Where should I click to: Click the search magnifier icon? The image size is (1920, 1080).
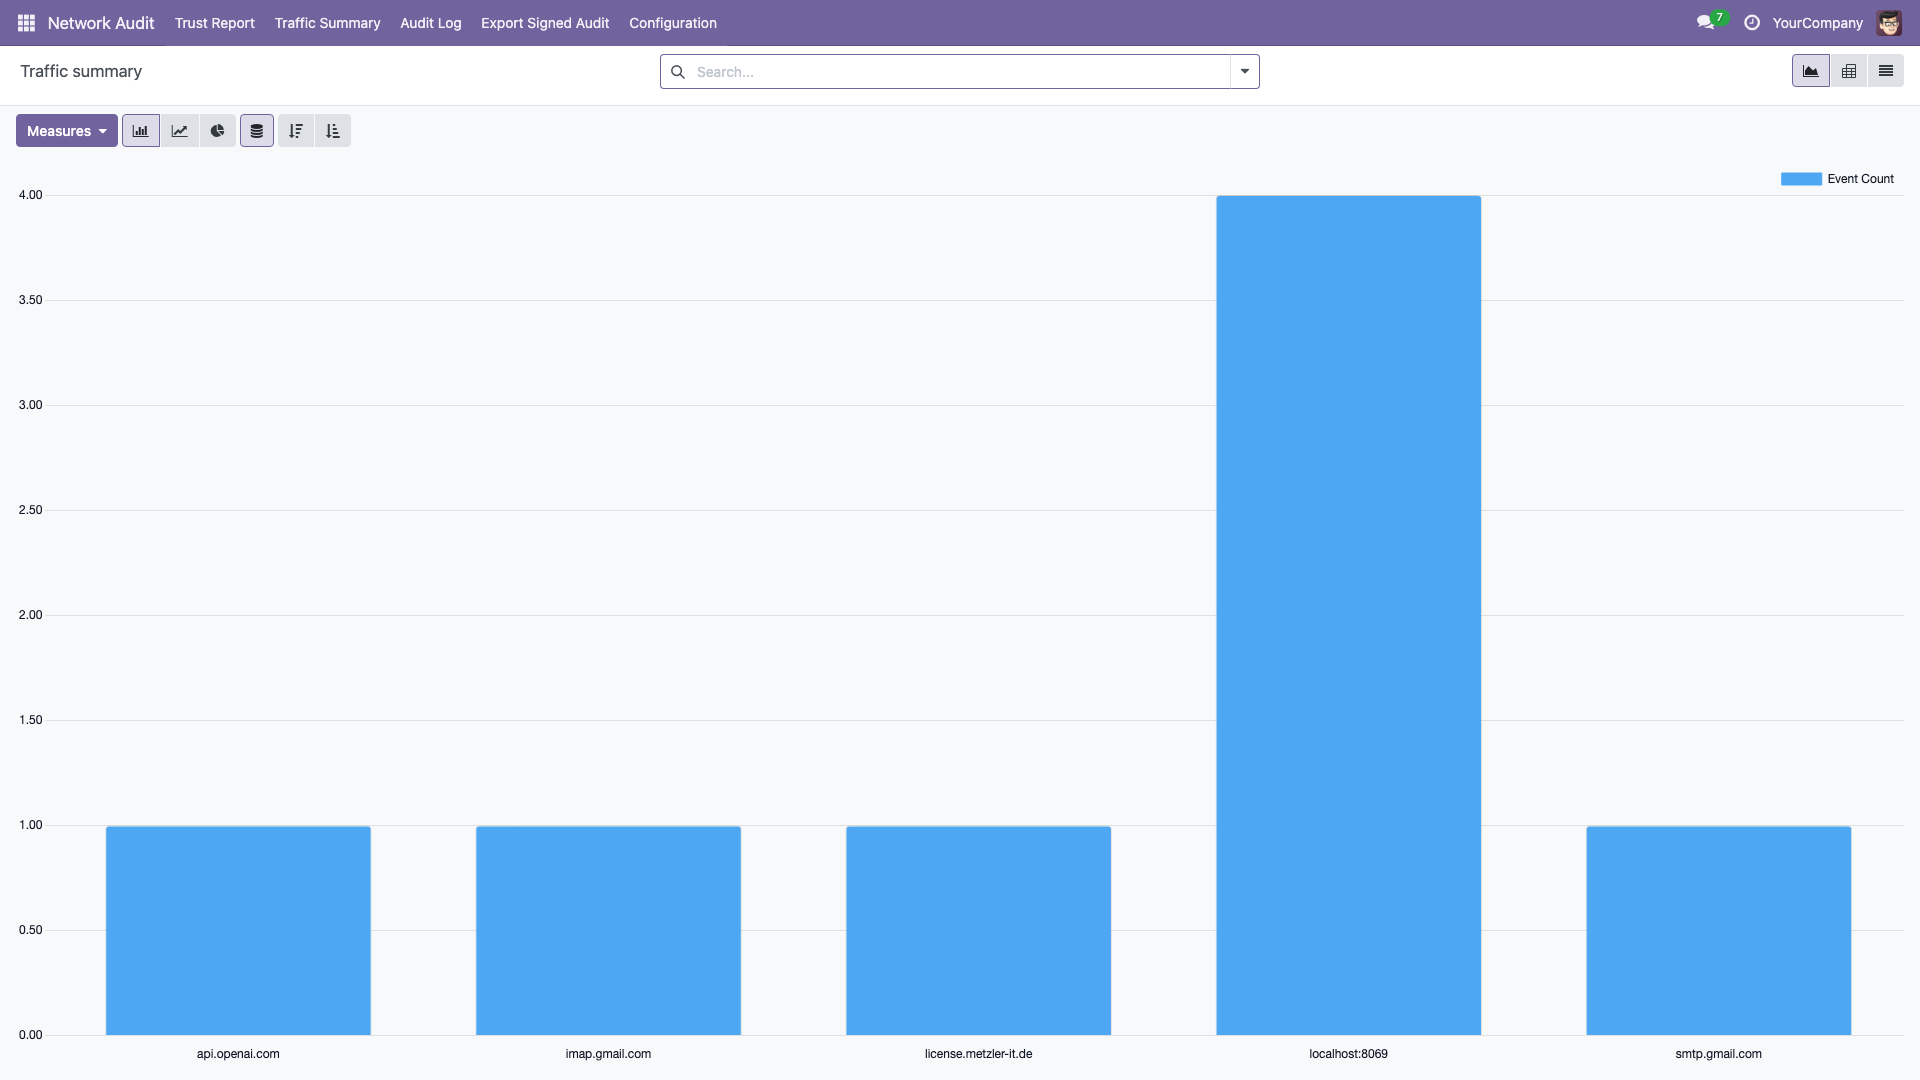coord(678,72)
